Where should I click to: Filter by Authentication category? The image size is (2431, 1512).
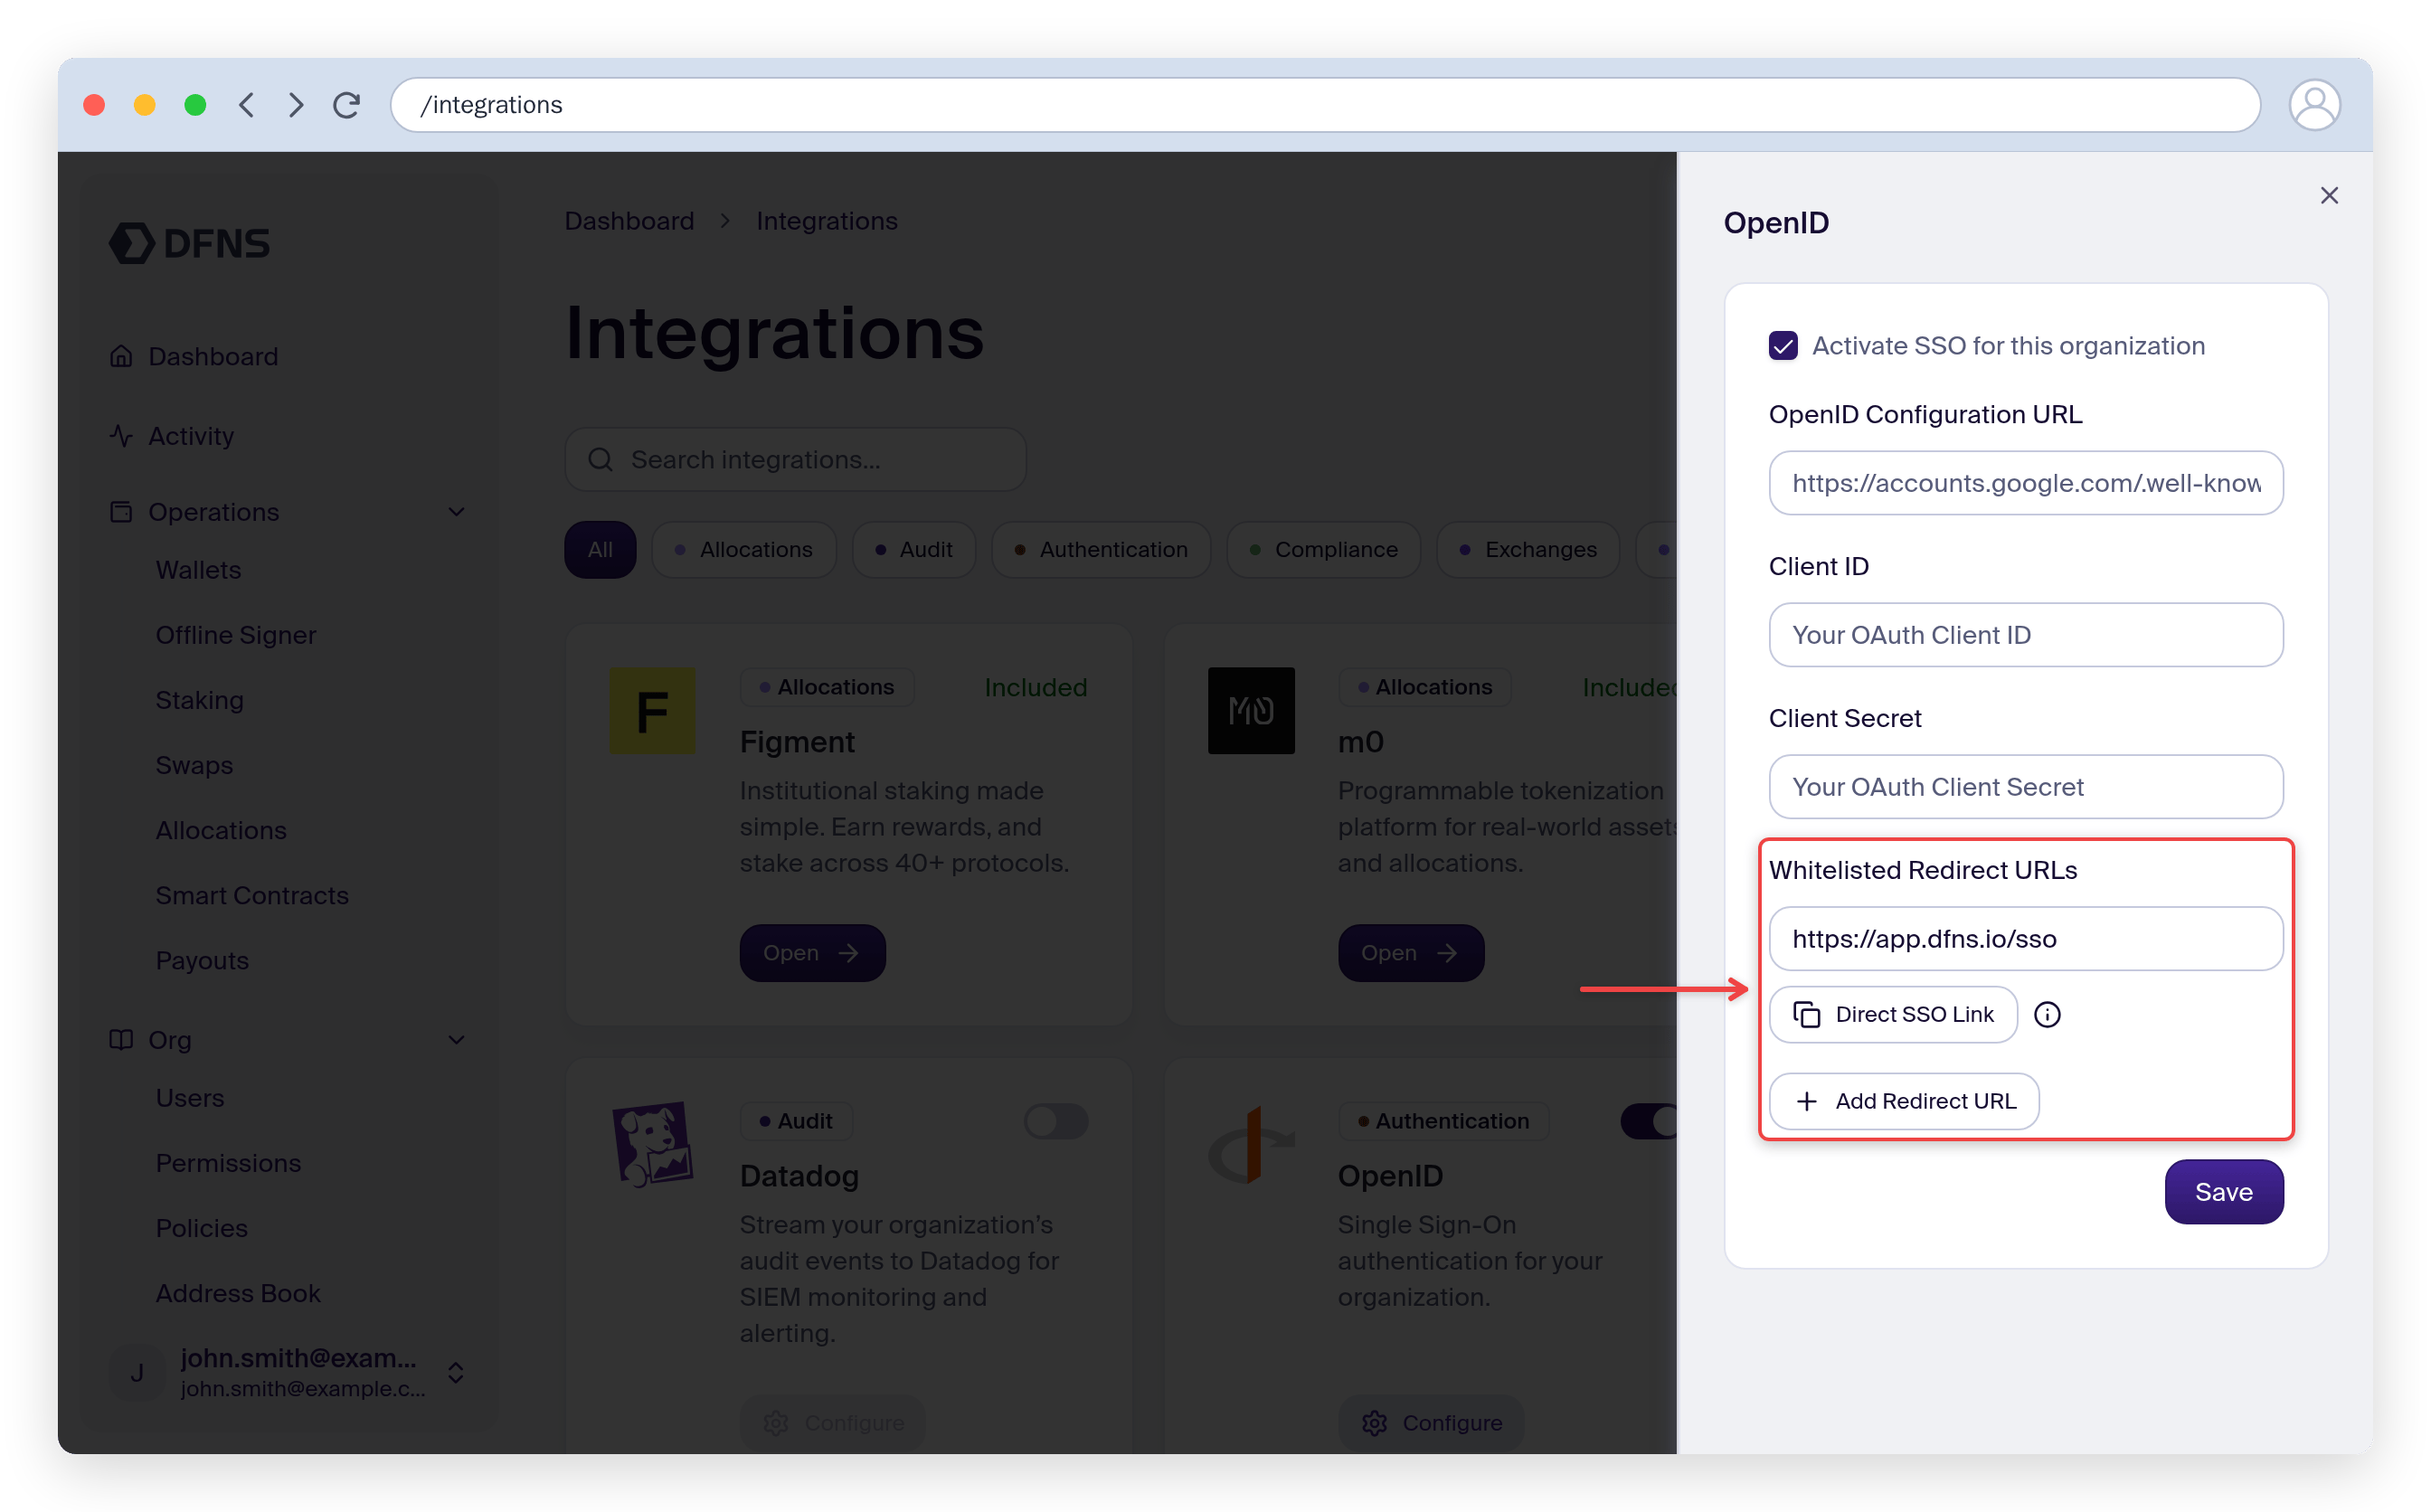coord(1100,549)
